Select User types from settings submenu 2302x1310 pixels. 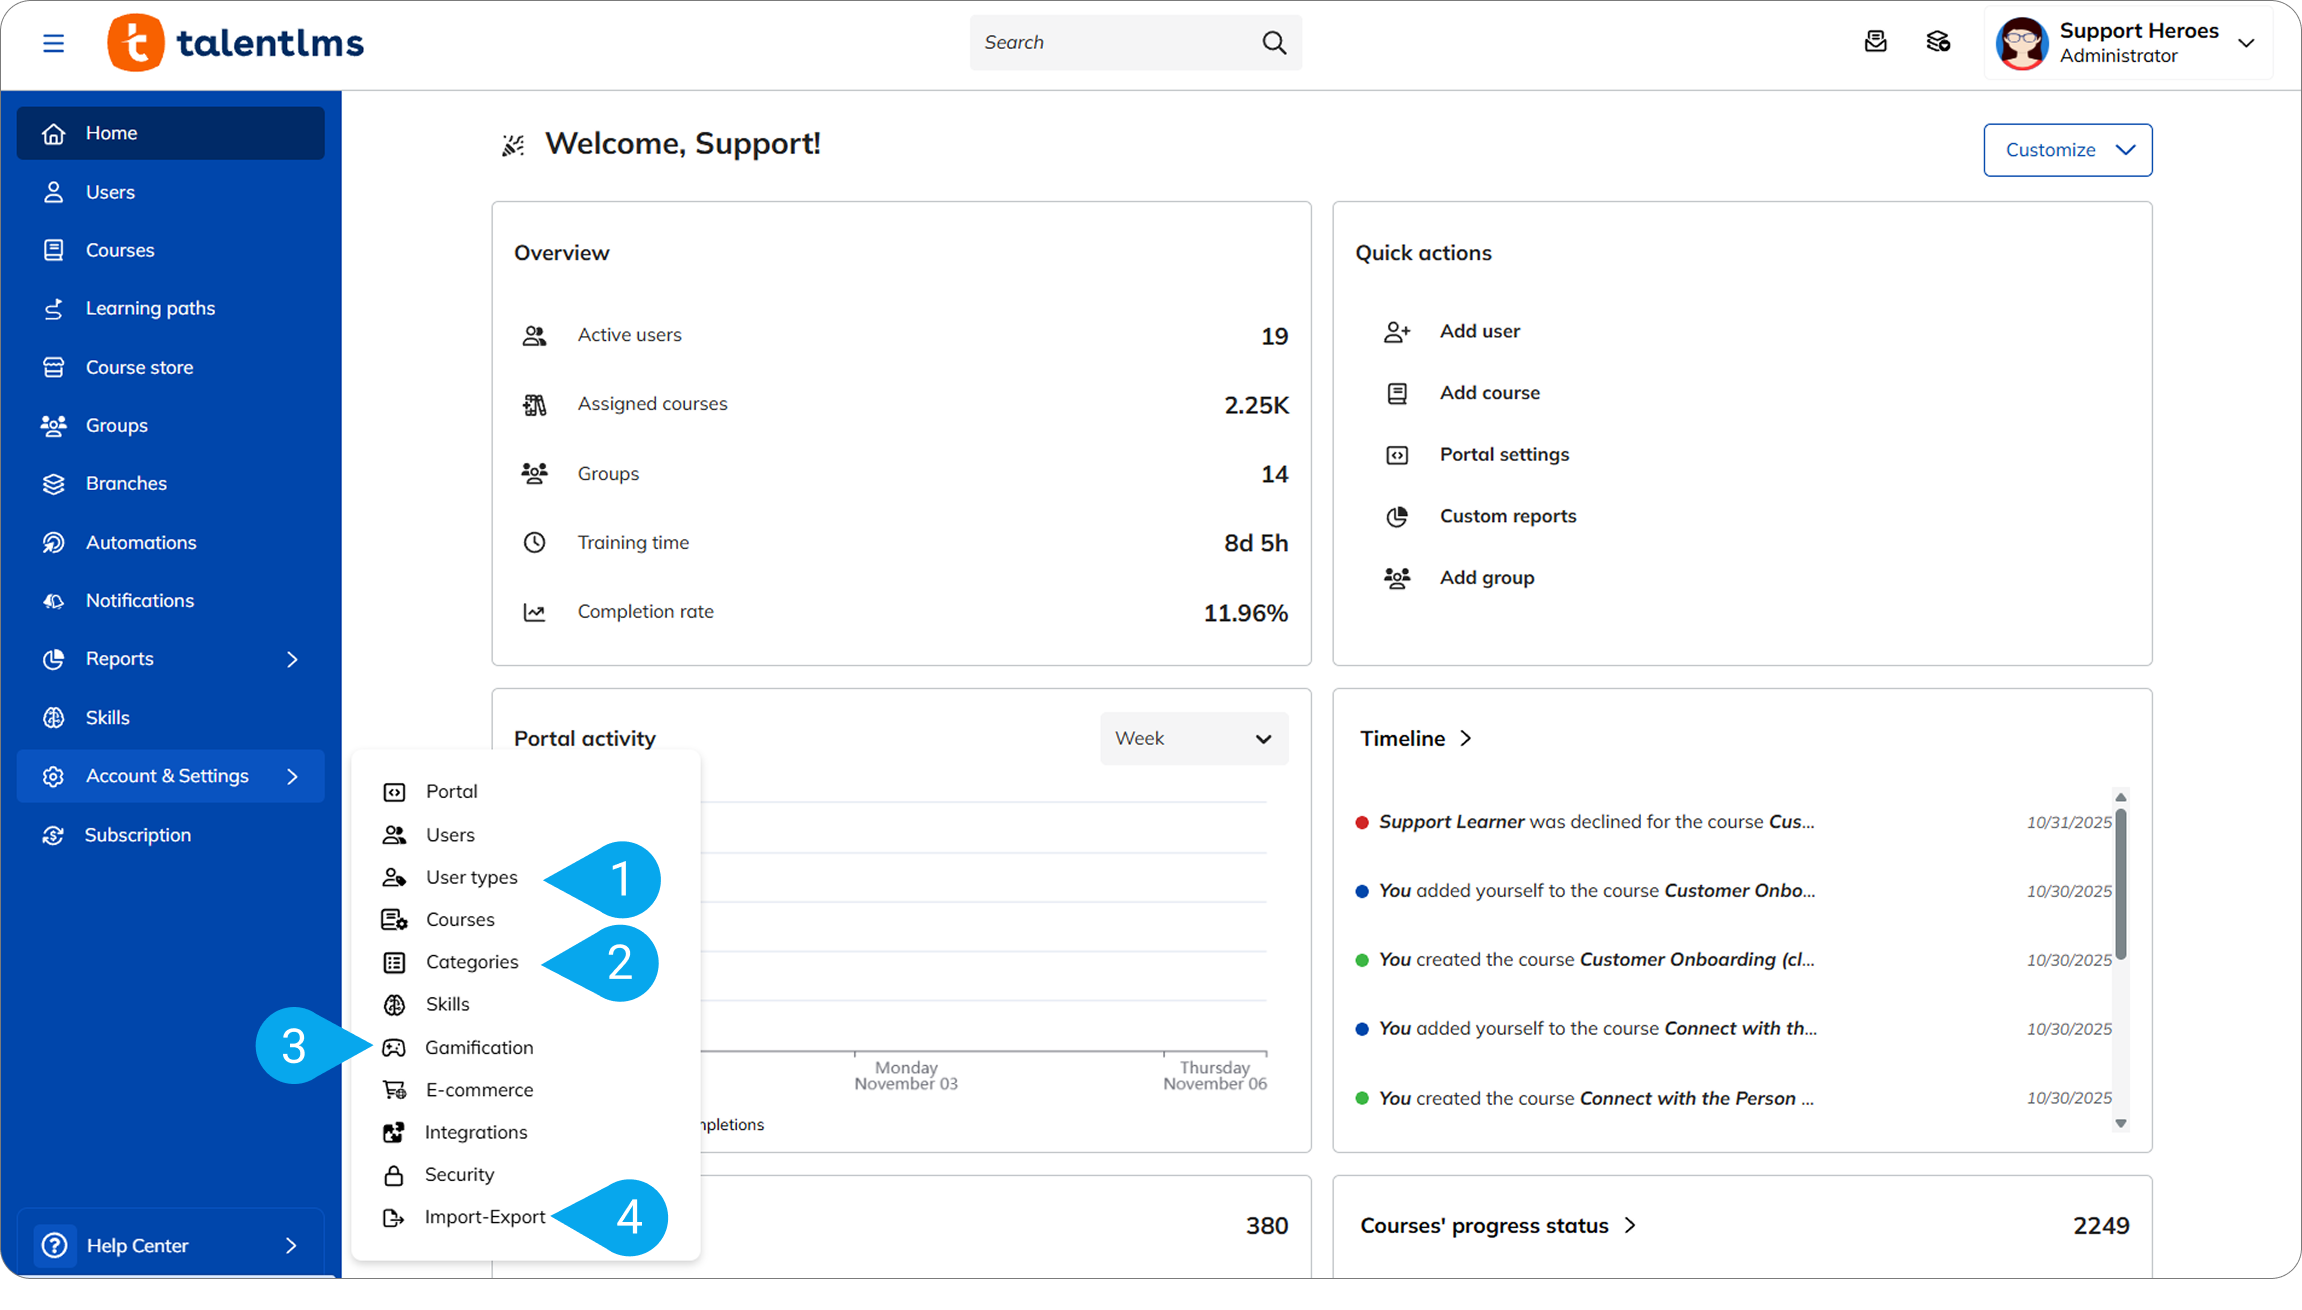click(471, 877)
